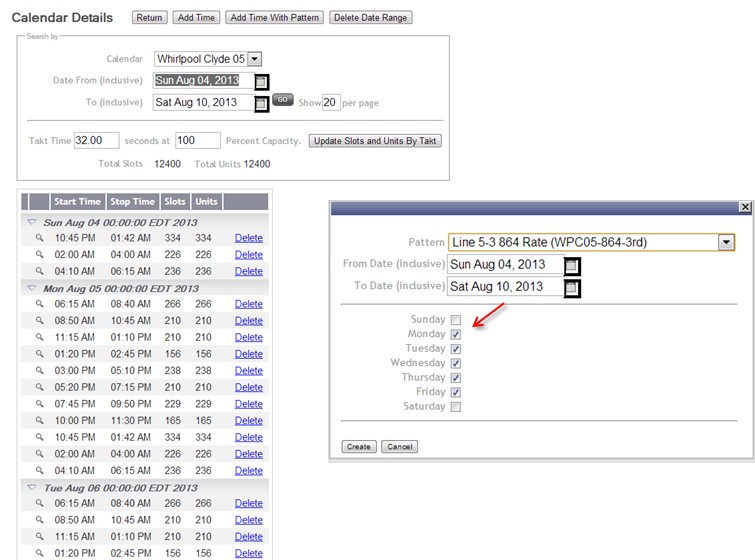Open details magnifier for Sun 02:00 AM row
The image size is (755, 560).
(x=39, y=254)
